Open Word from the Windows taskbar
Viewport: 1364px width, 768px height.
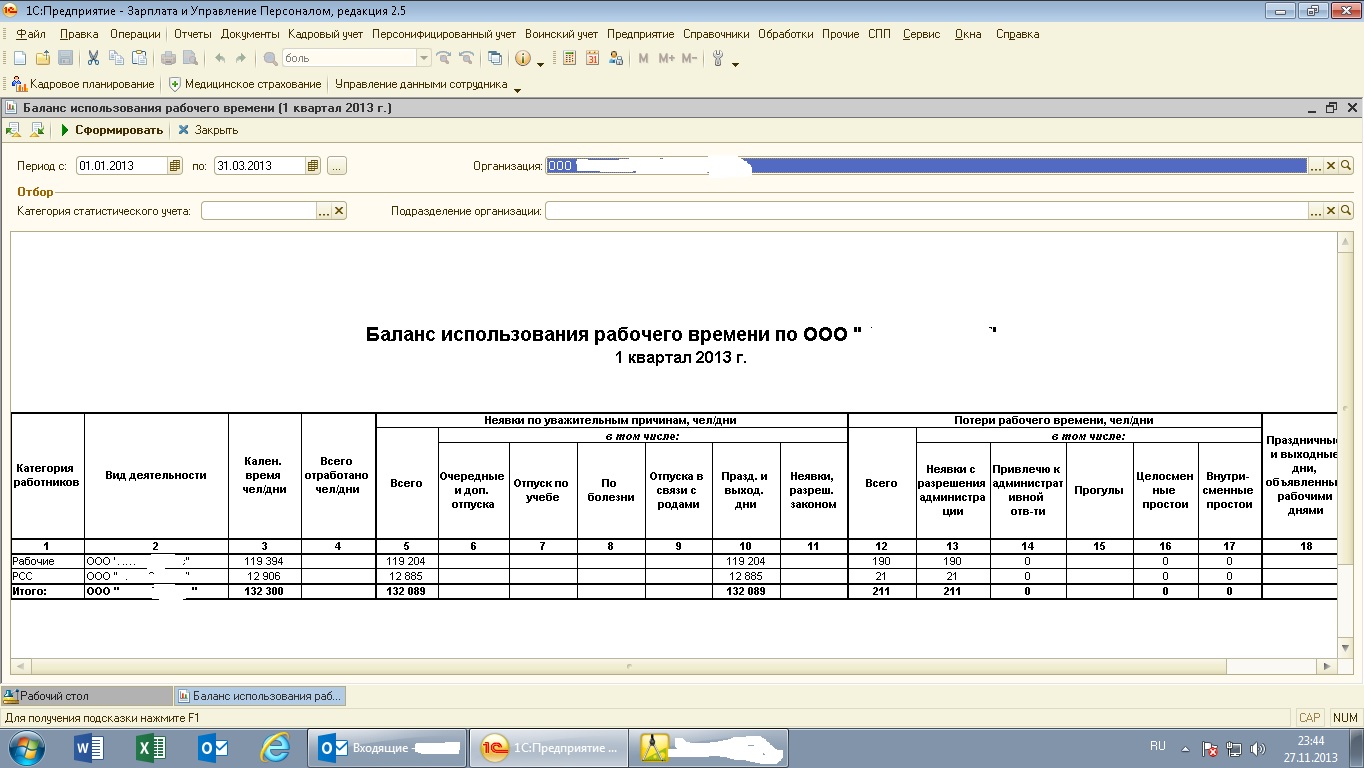point(90,747)
